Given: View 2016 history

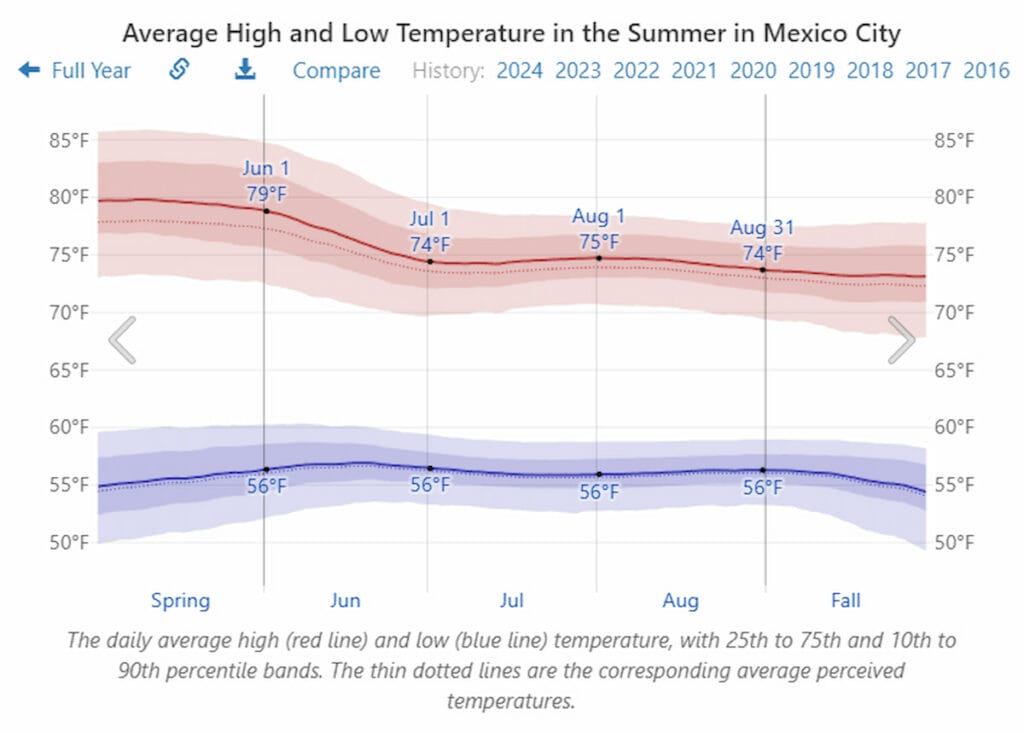Looking at the screenshot, I should point(986,71).
